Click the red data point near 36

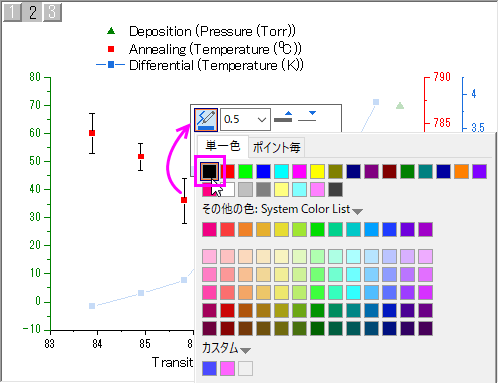[x=184, y=200]
